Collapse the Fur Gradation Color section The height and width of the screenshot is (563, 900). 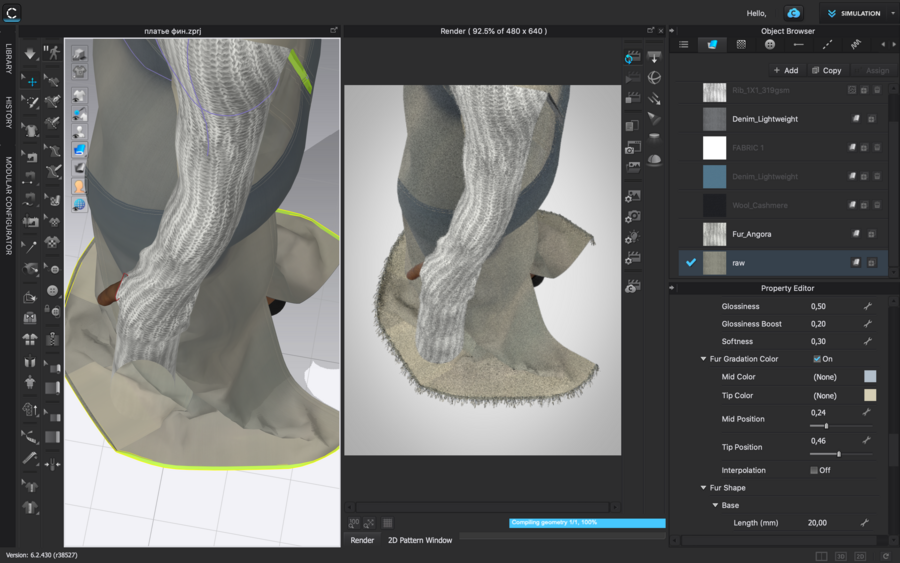[703, 359]
